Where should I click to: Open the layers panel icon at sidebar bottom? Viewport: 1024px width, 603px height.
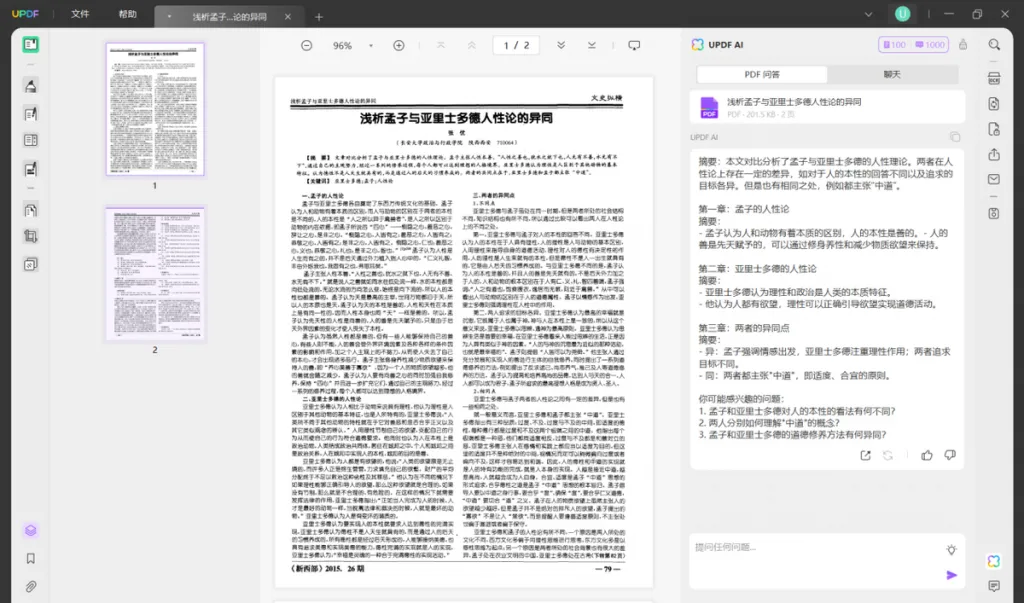coord(31,530)
